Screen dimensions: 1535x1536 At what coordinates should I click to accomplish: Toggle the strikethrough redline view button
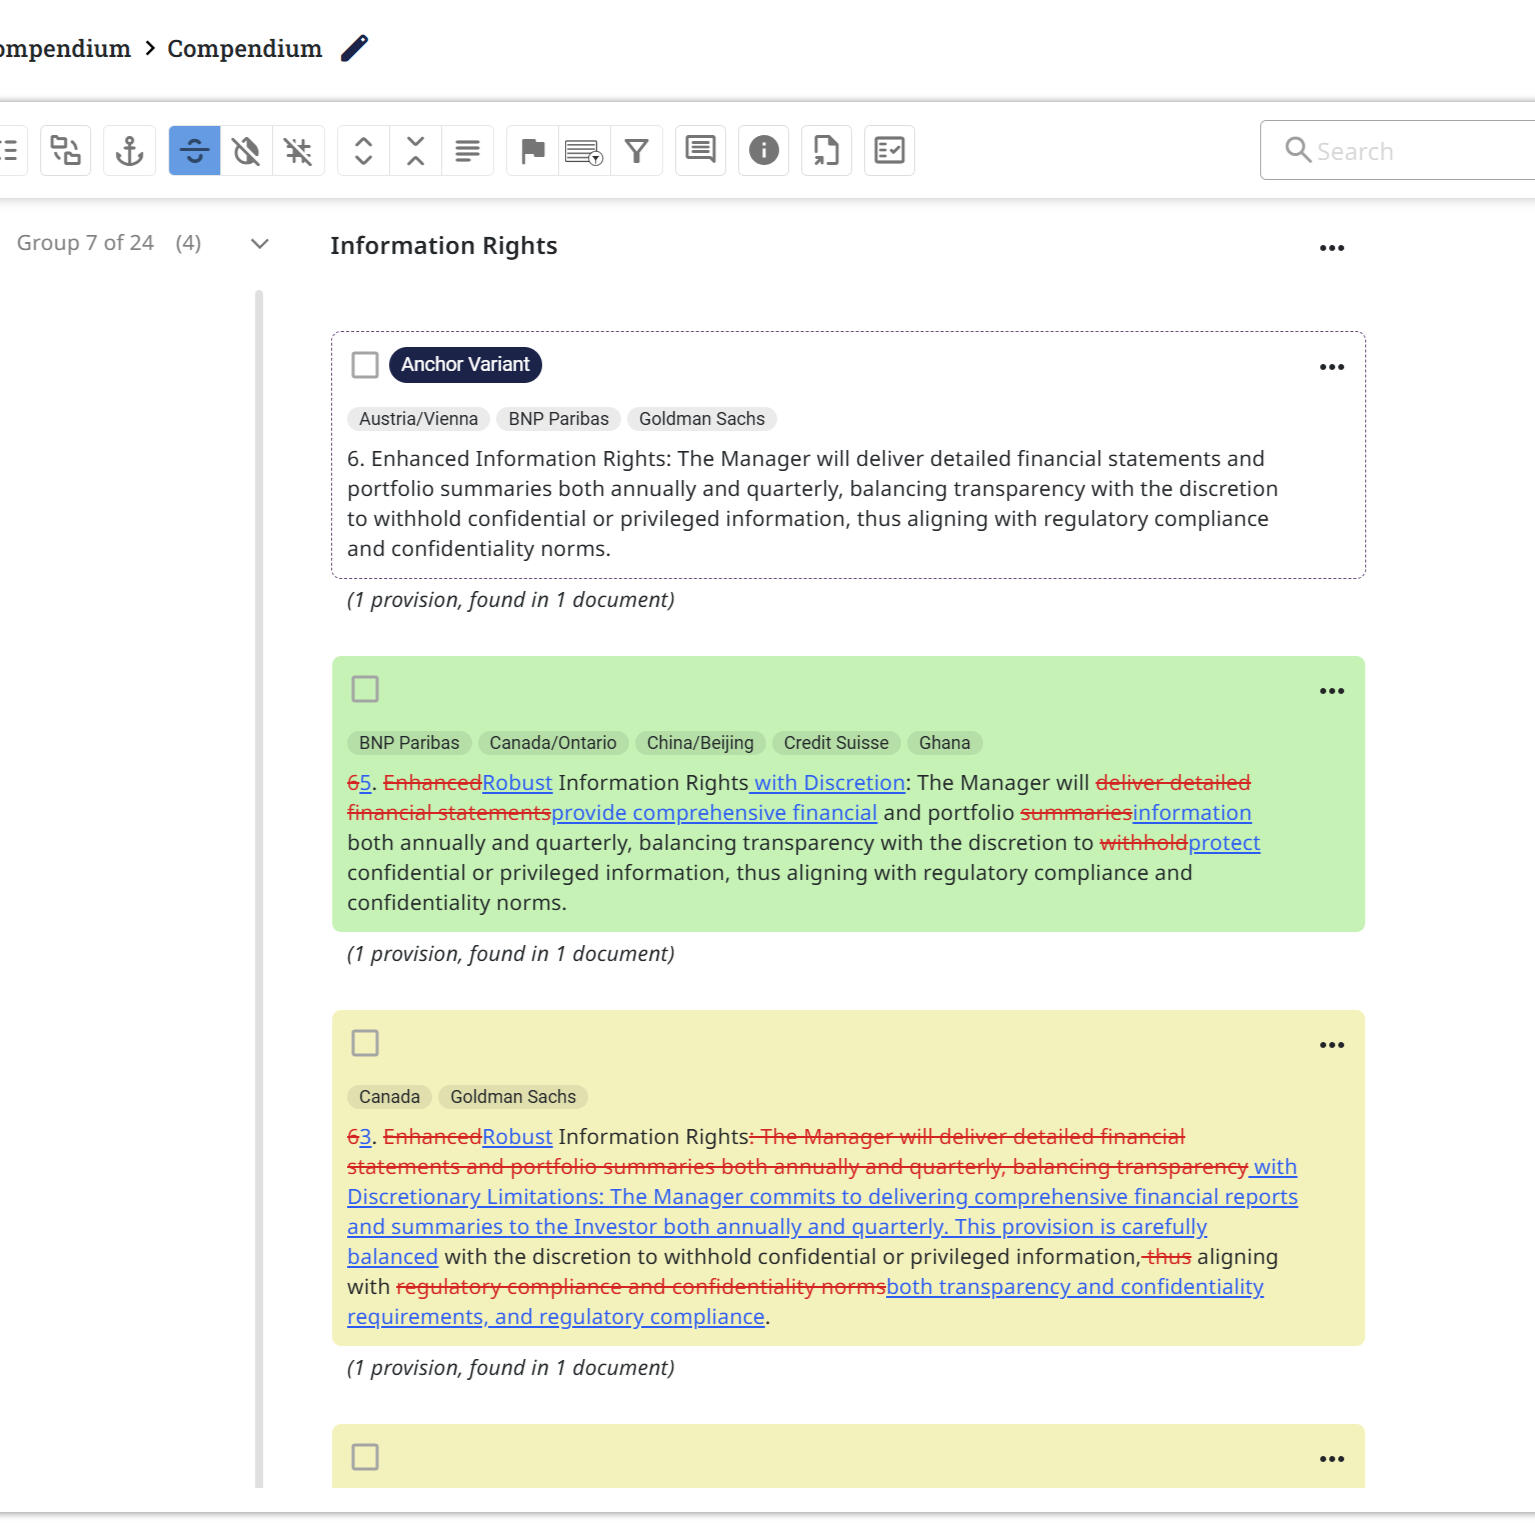pyautogui.click(x=194, y=151)
